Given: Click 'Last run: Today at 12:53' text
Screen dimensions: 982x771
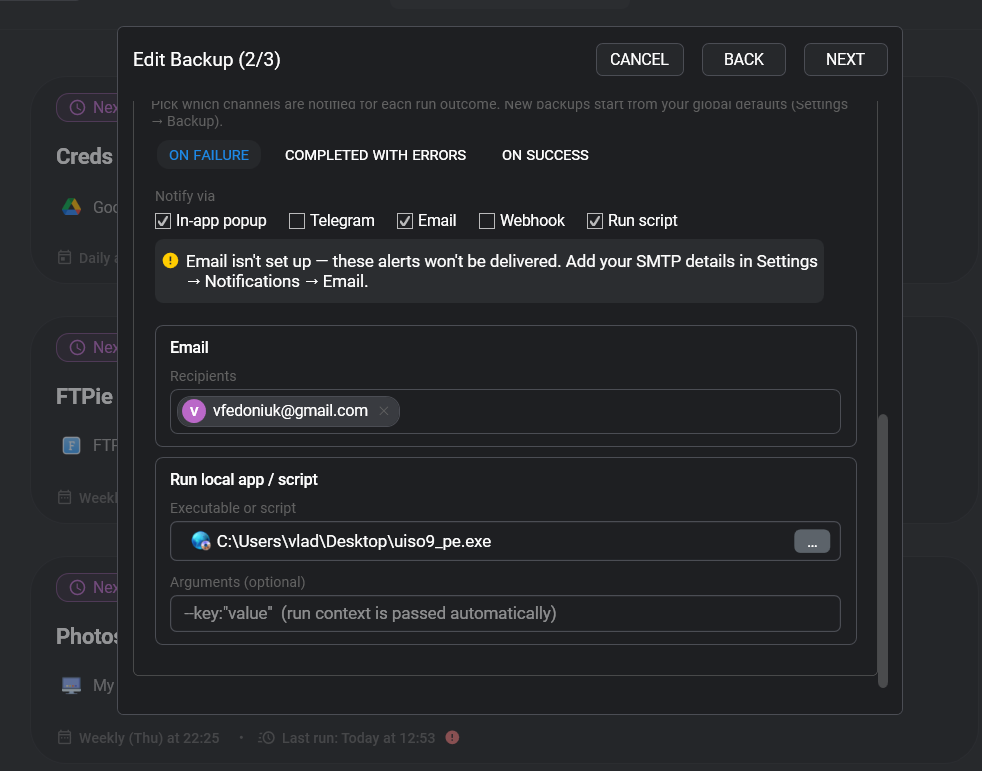Looking at the screenshot, I should coord(358,738).
